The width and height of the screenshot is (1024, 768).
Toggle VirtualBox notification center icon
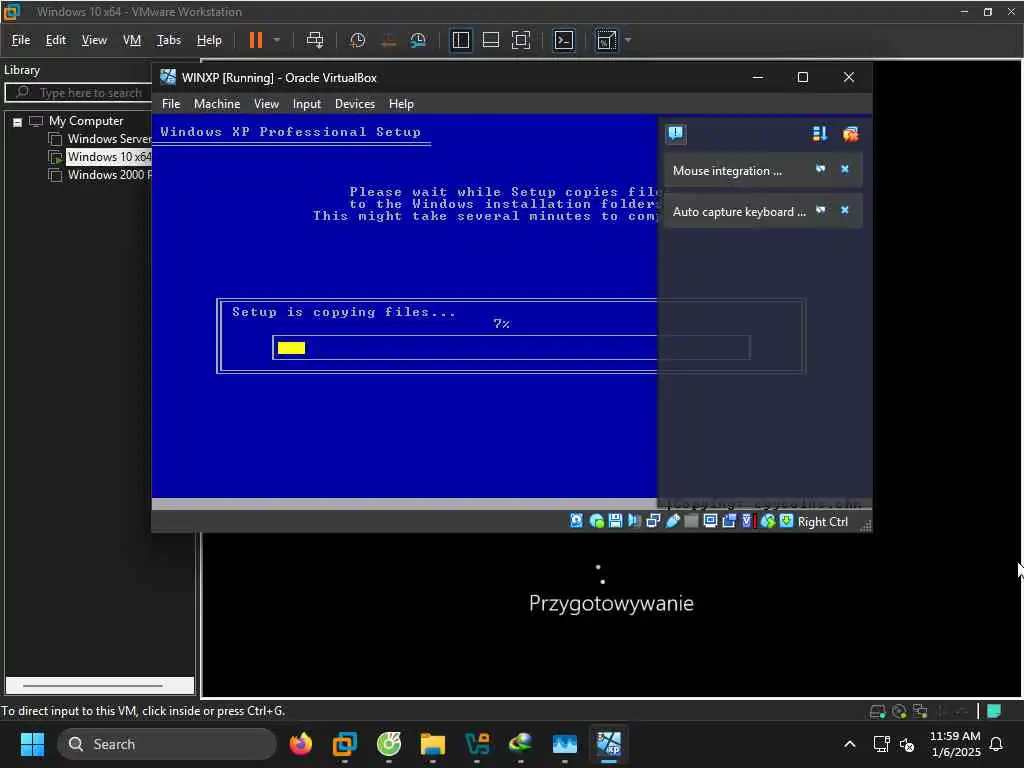tap(675, 134)
